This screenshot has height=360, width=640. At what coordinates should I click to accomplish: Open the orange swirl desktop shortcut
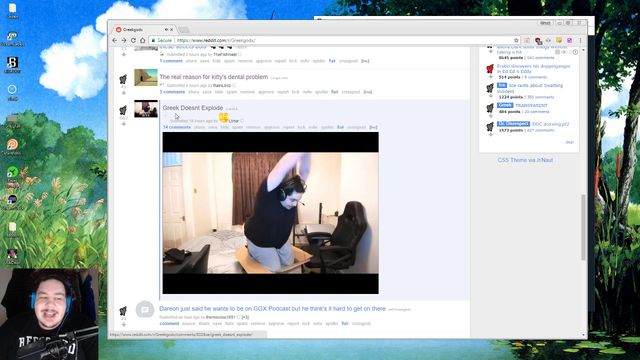(x=12, y=144)
